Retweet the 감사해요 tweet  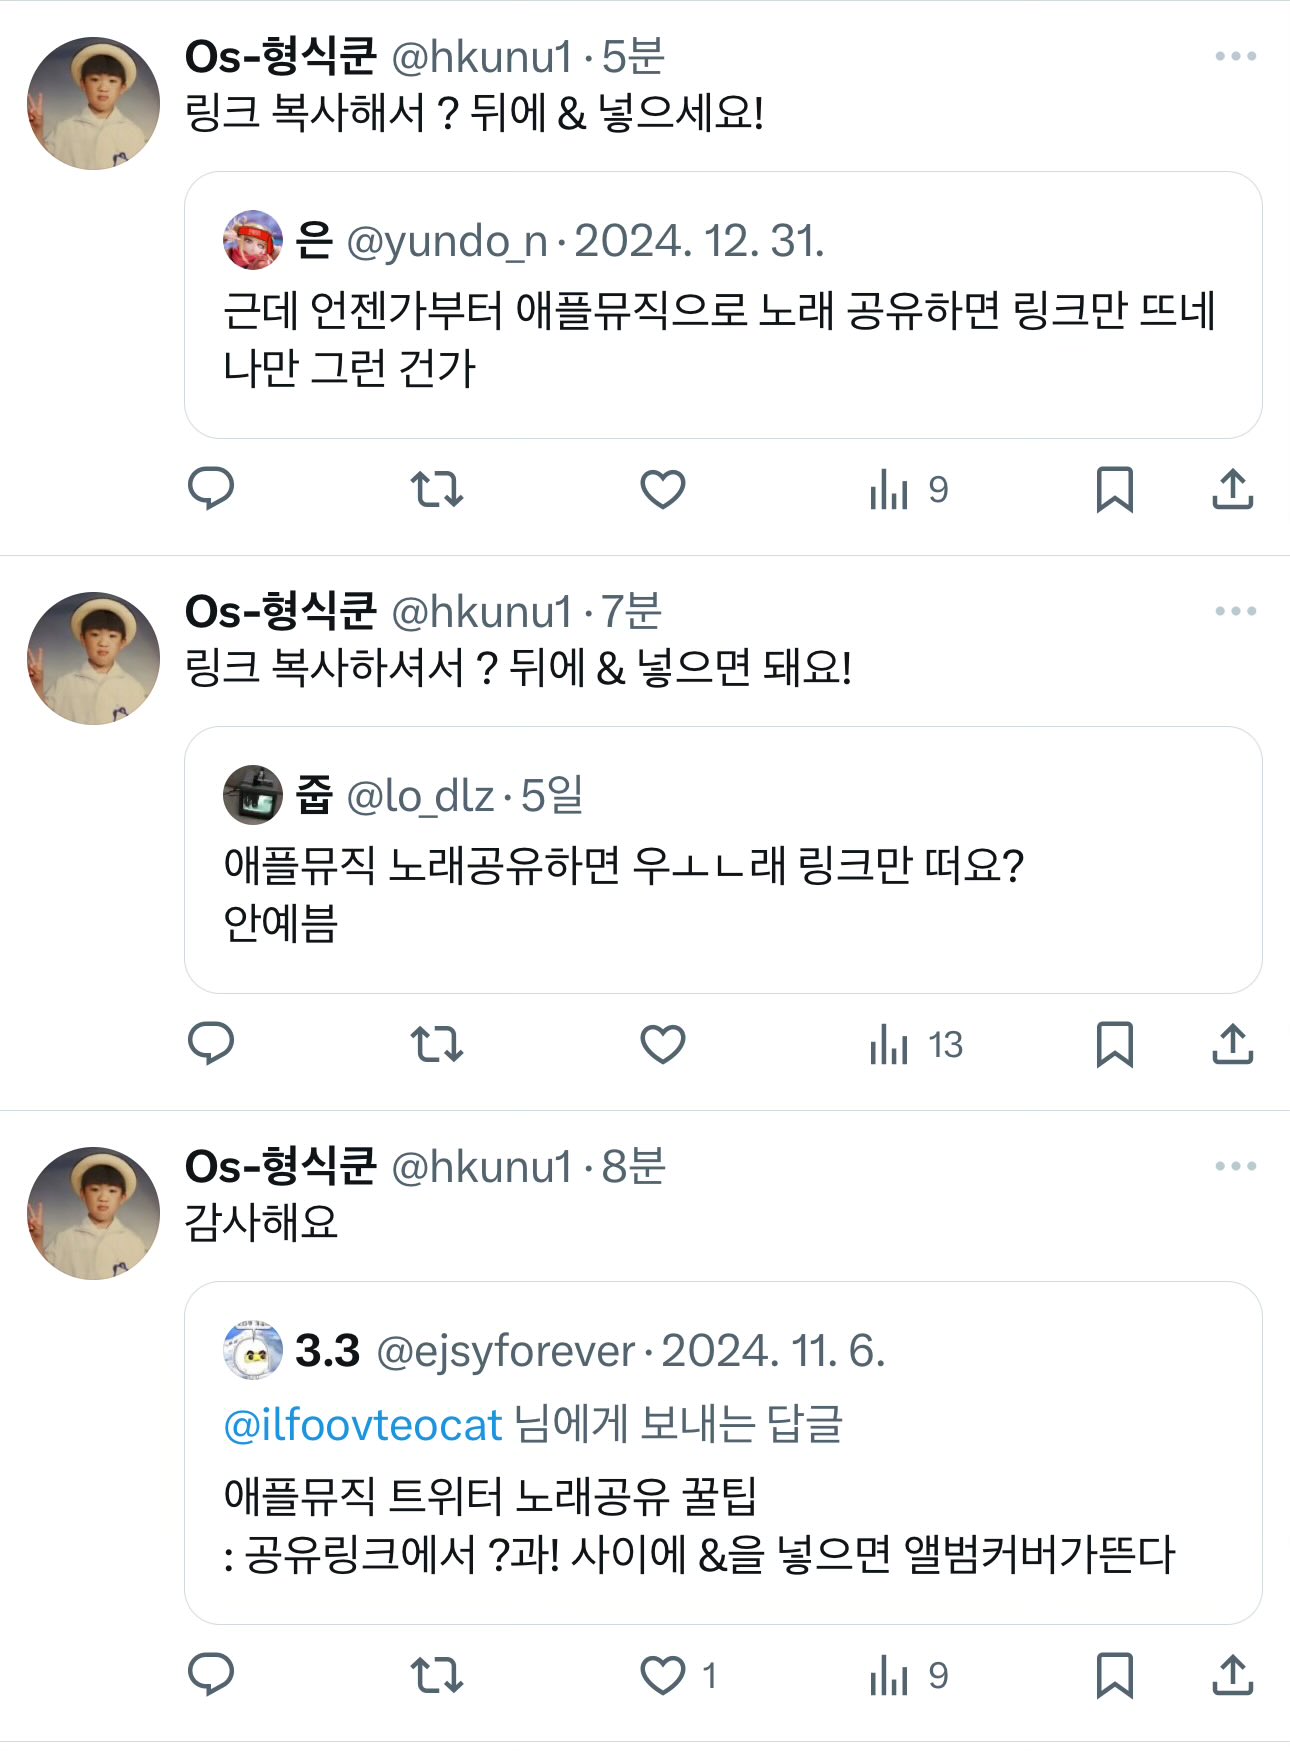click(437, 1675)
